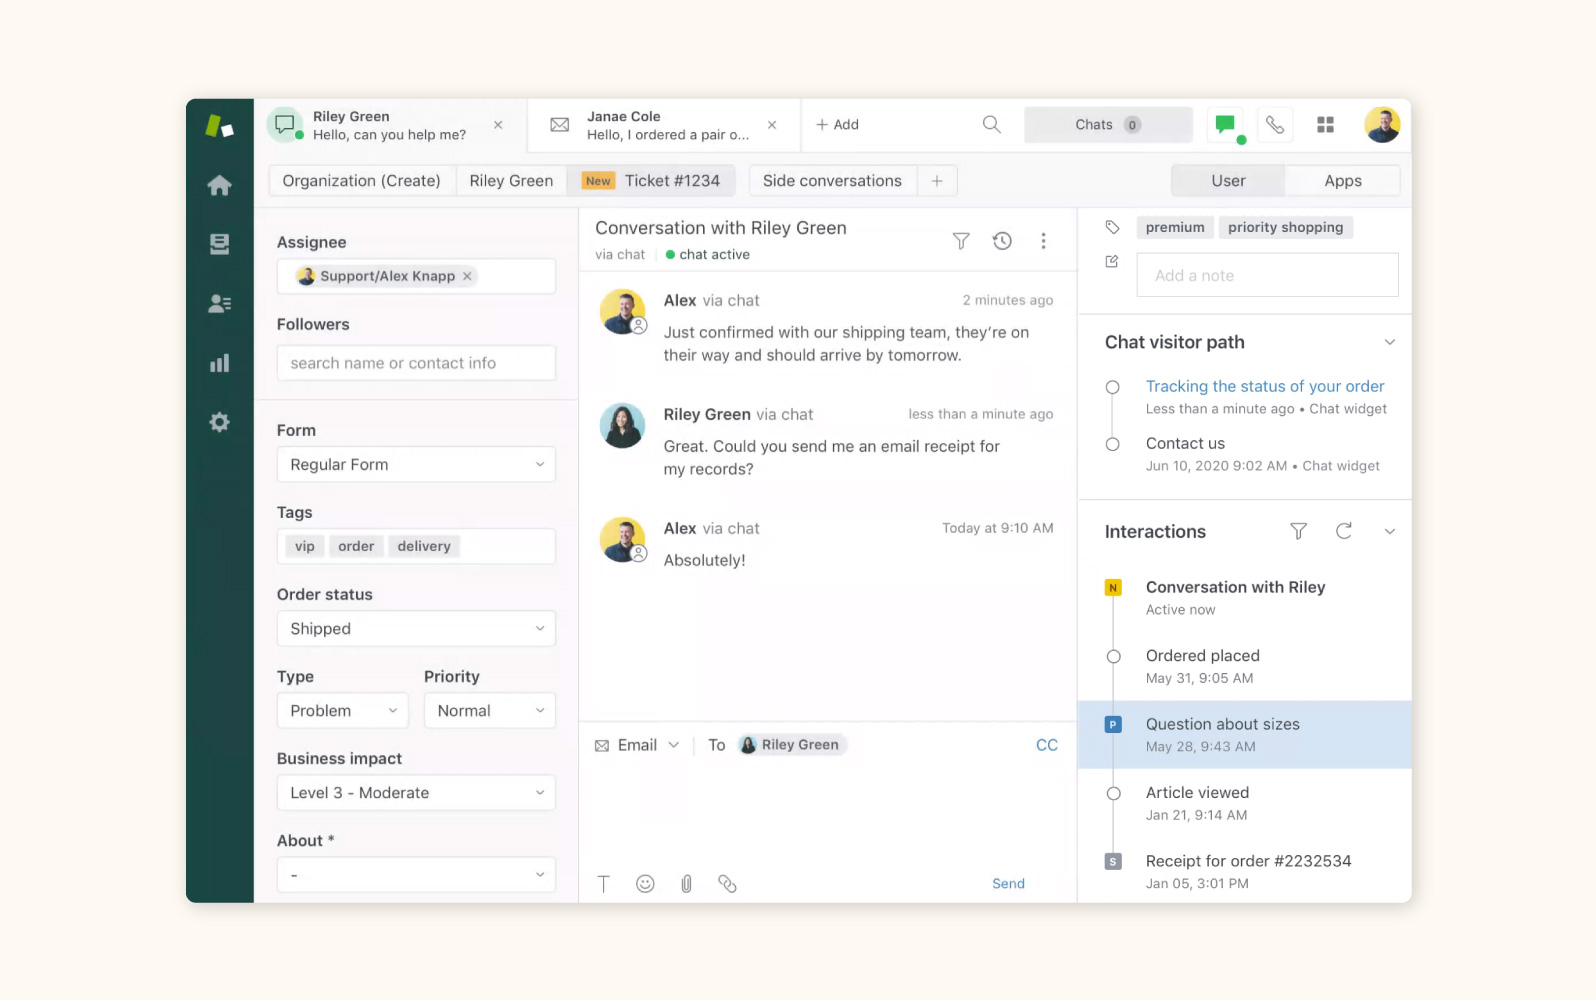Refresh the Interactions list
The width and height of the screenshot is (1596, 1000).
point(1344,531)
